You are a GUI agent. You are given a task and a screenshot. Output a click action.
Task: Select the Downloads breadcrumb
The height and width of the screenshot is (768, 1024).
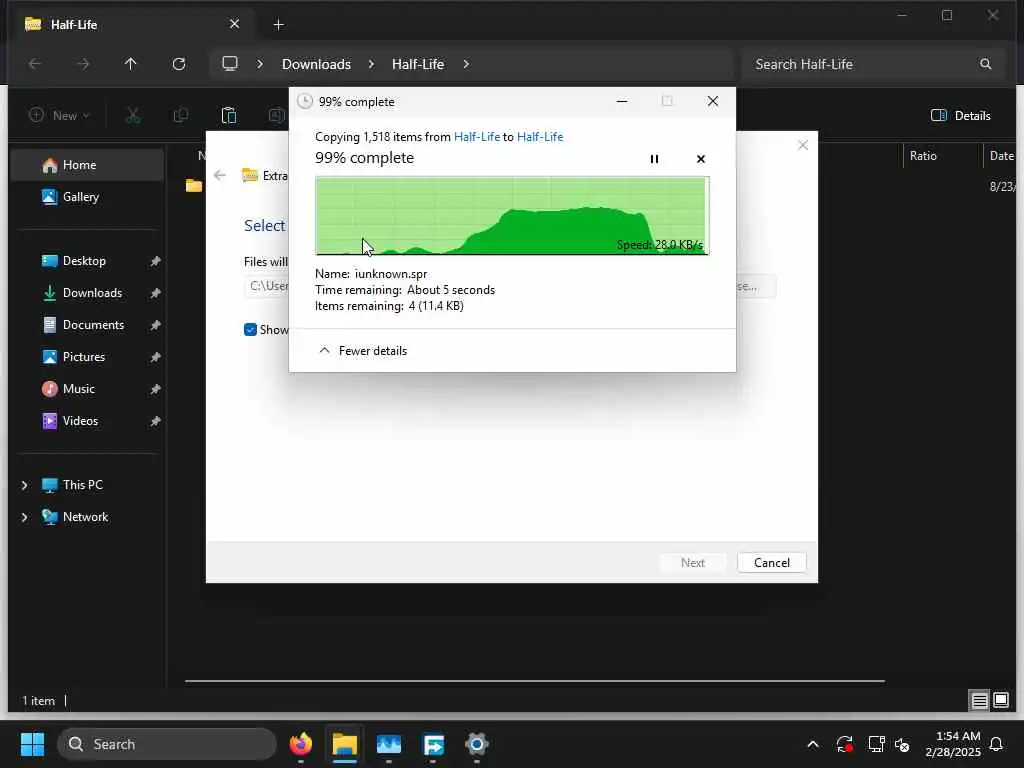(x=316, y=64)
